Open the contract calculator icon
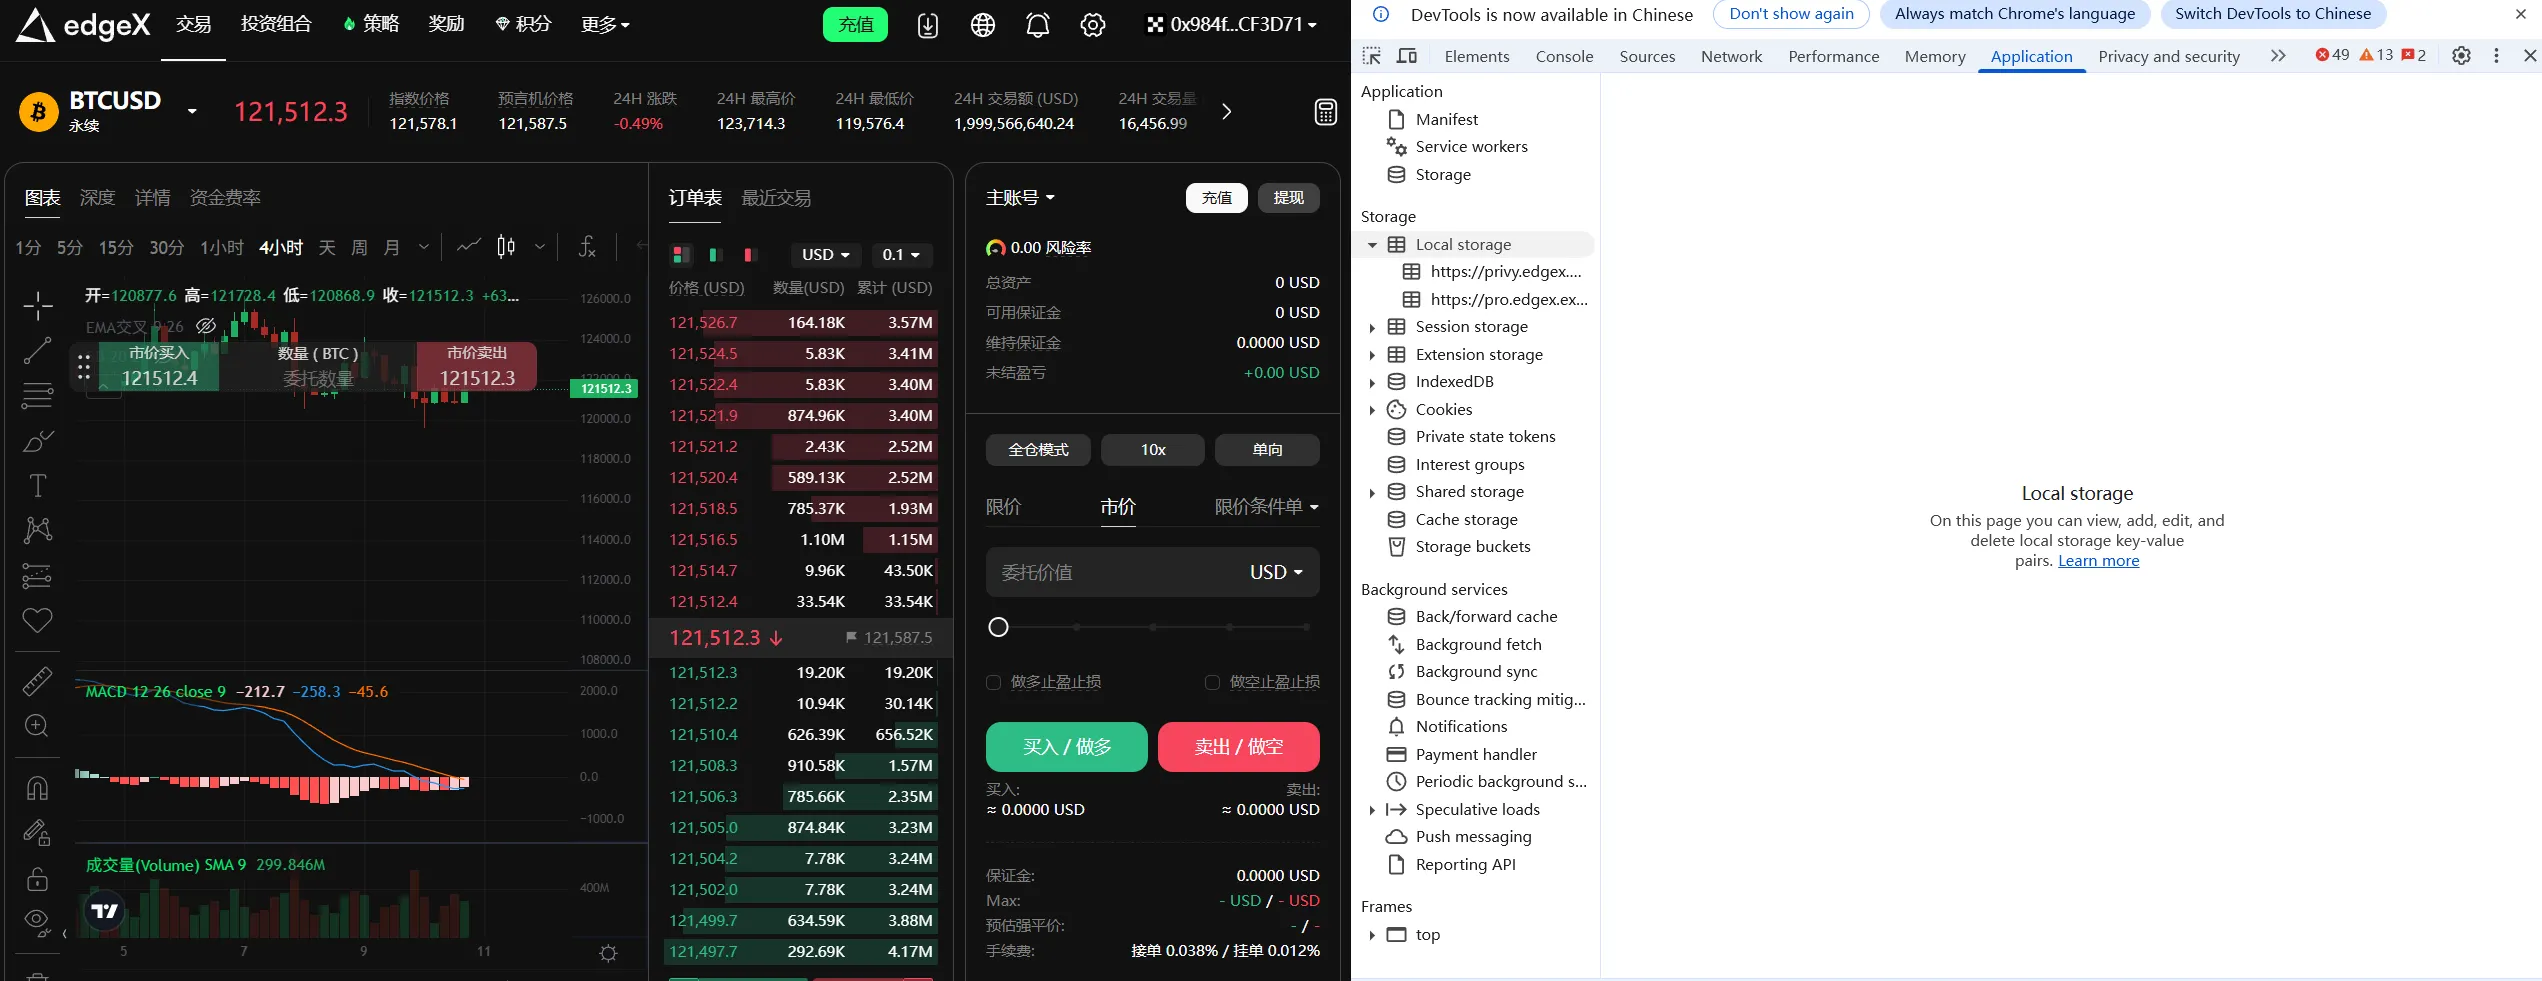The height and width of the screenshot is (981, 2542). (1325, 112)
